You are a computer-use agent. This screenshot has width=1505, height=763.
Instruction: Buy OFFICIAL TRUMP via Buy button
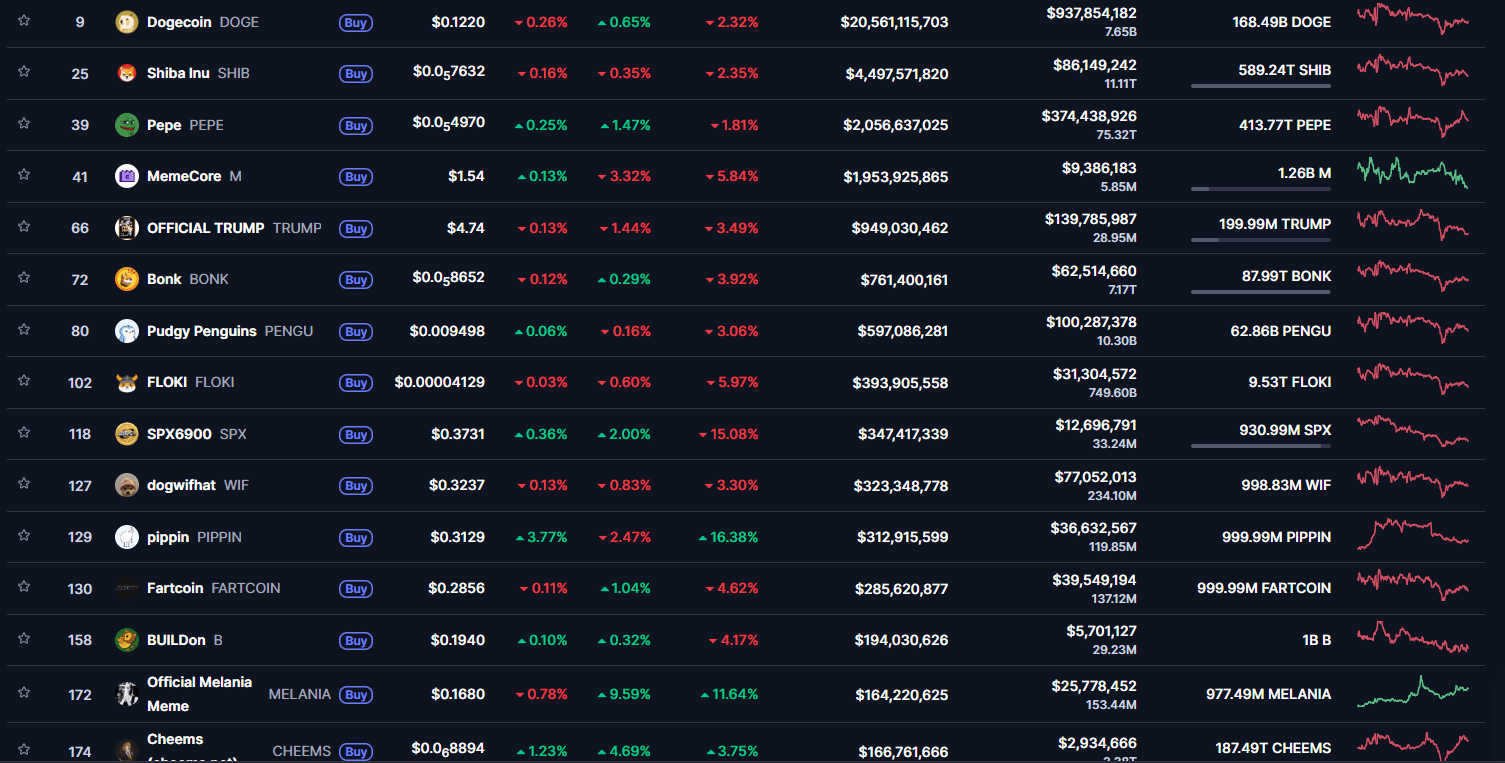(356, 229)
